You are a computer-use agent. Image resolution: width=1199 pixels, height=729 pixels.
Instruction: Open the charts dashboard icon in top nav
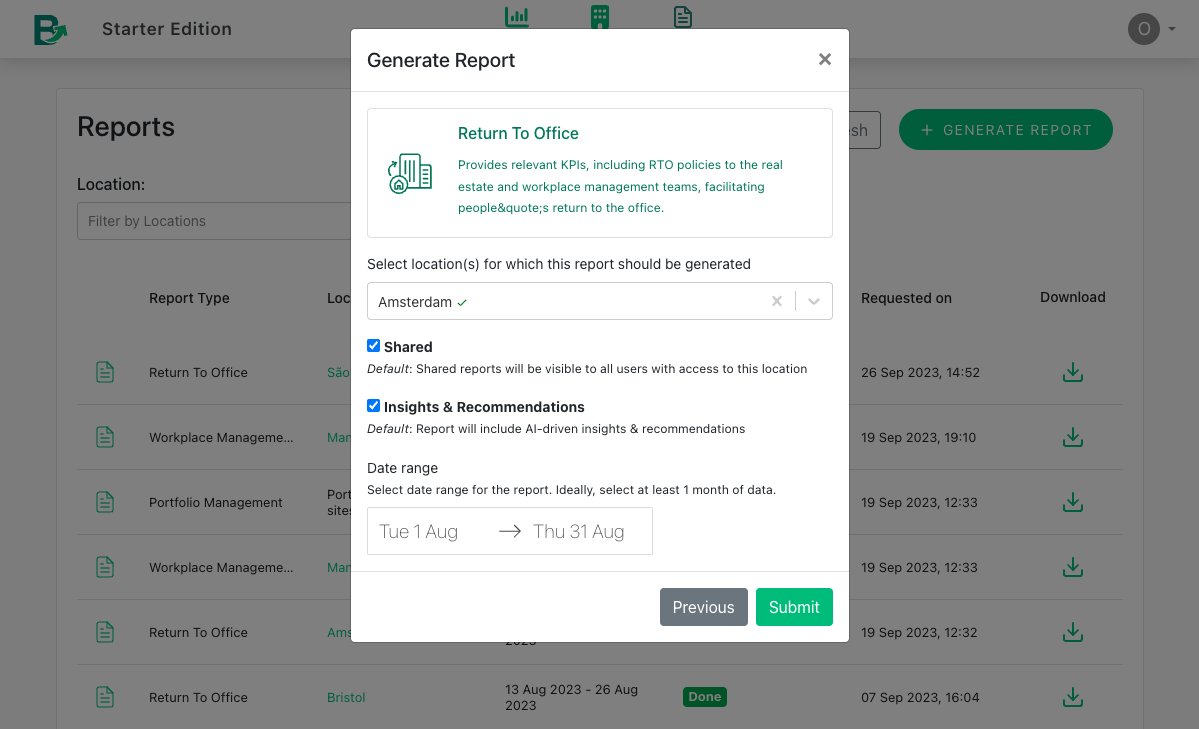click(516, 16)
